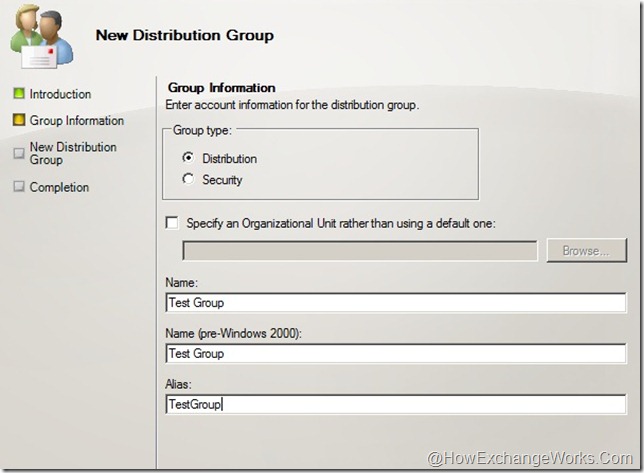
Task: Focus the Name (pre-Windows 2000) field
Action: 396,354
